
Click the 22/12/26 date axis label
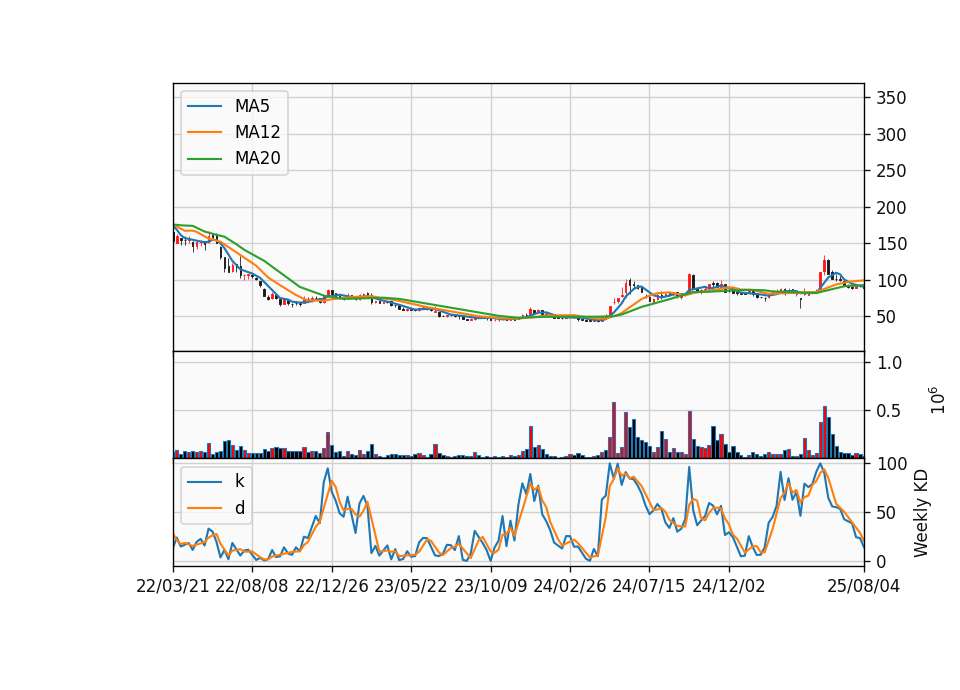[x=332, y=586]
